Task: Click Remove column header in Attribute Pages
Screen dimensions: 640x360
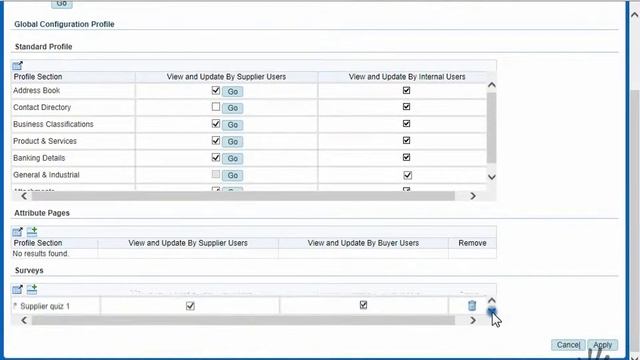Action: (x=472, y=243)
